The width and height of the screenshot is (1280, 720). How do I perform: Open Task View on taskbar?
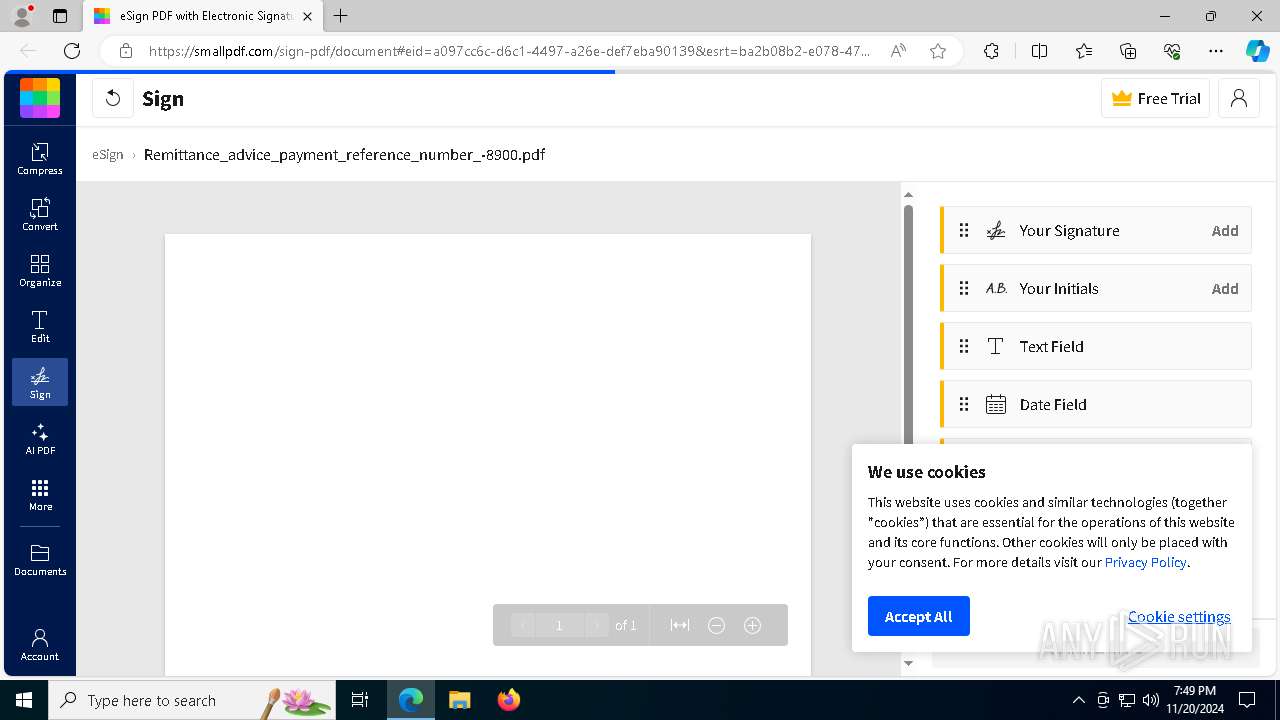(x=360, y=700)
